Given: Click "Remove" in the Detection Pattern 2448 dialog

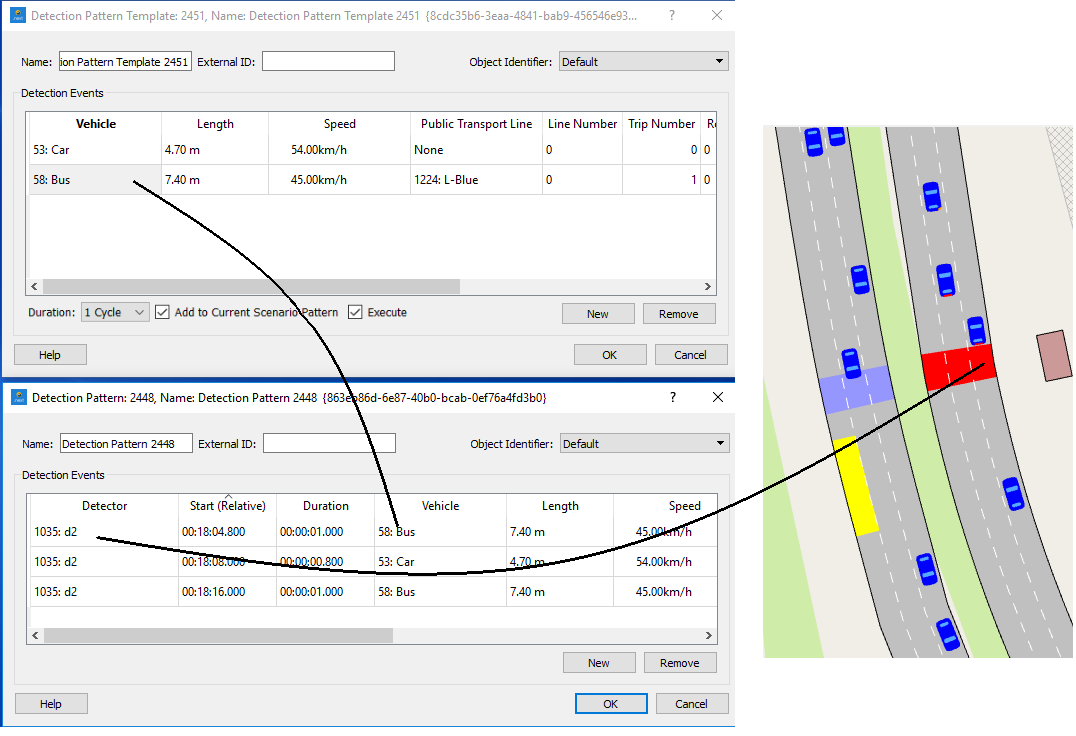Looking at the screenshot, I should point(680,662).
